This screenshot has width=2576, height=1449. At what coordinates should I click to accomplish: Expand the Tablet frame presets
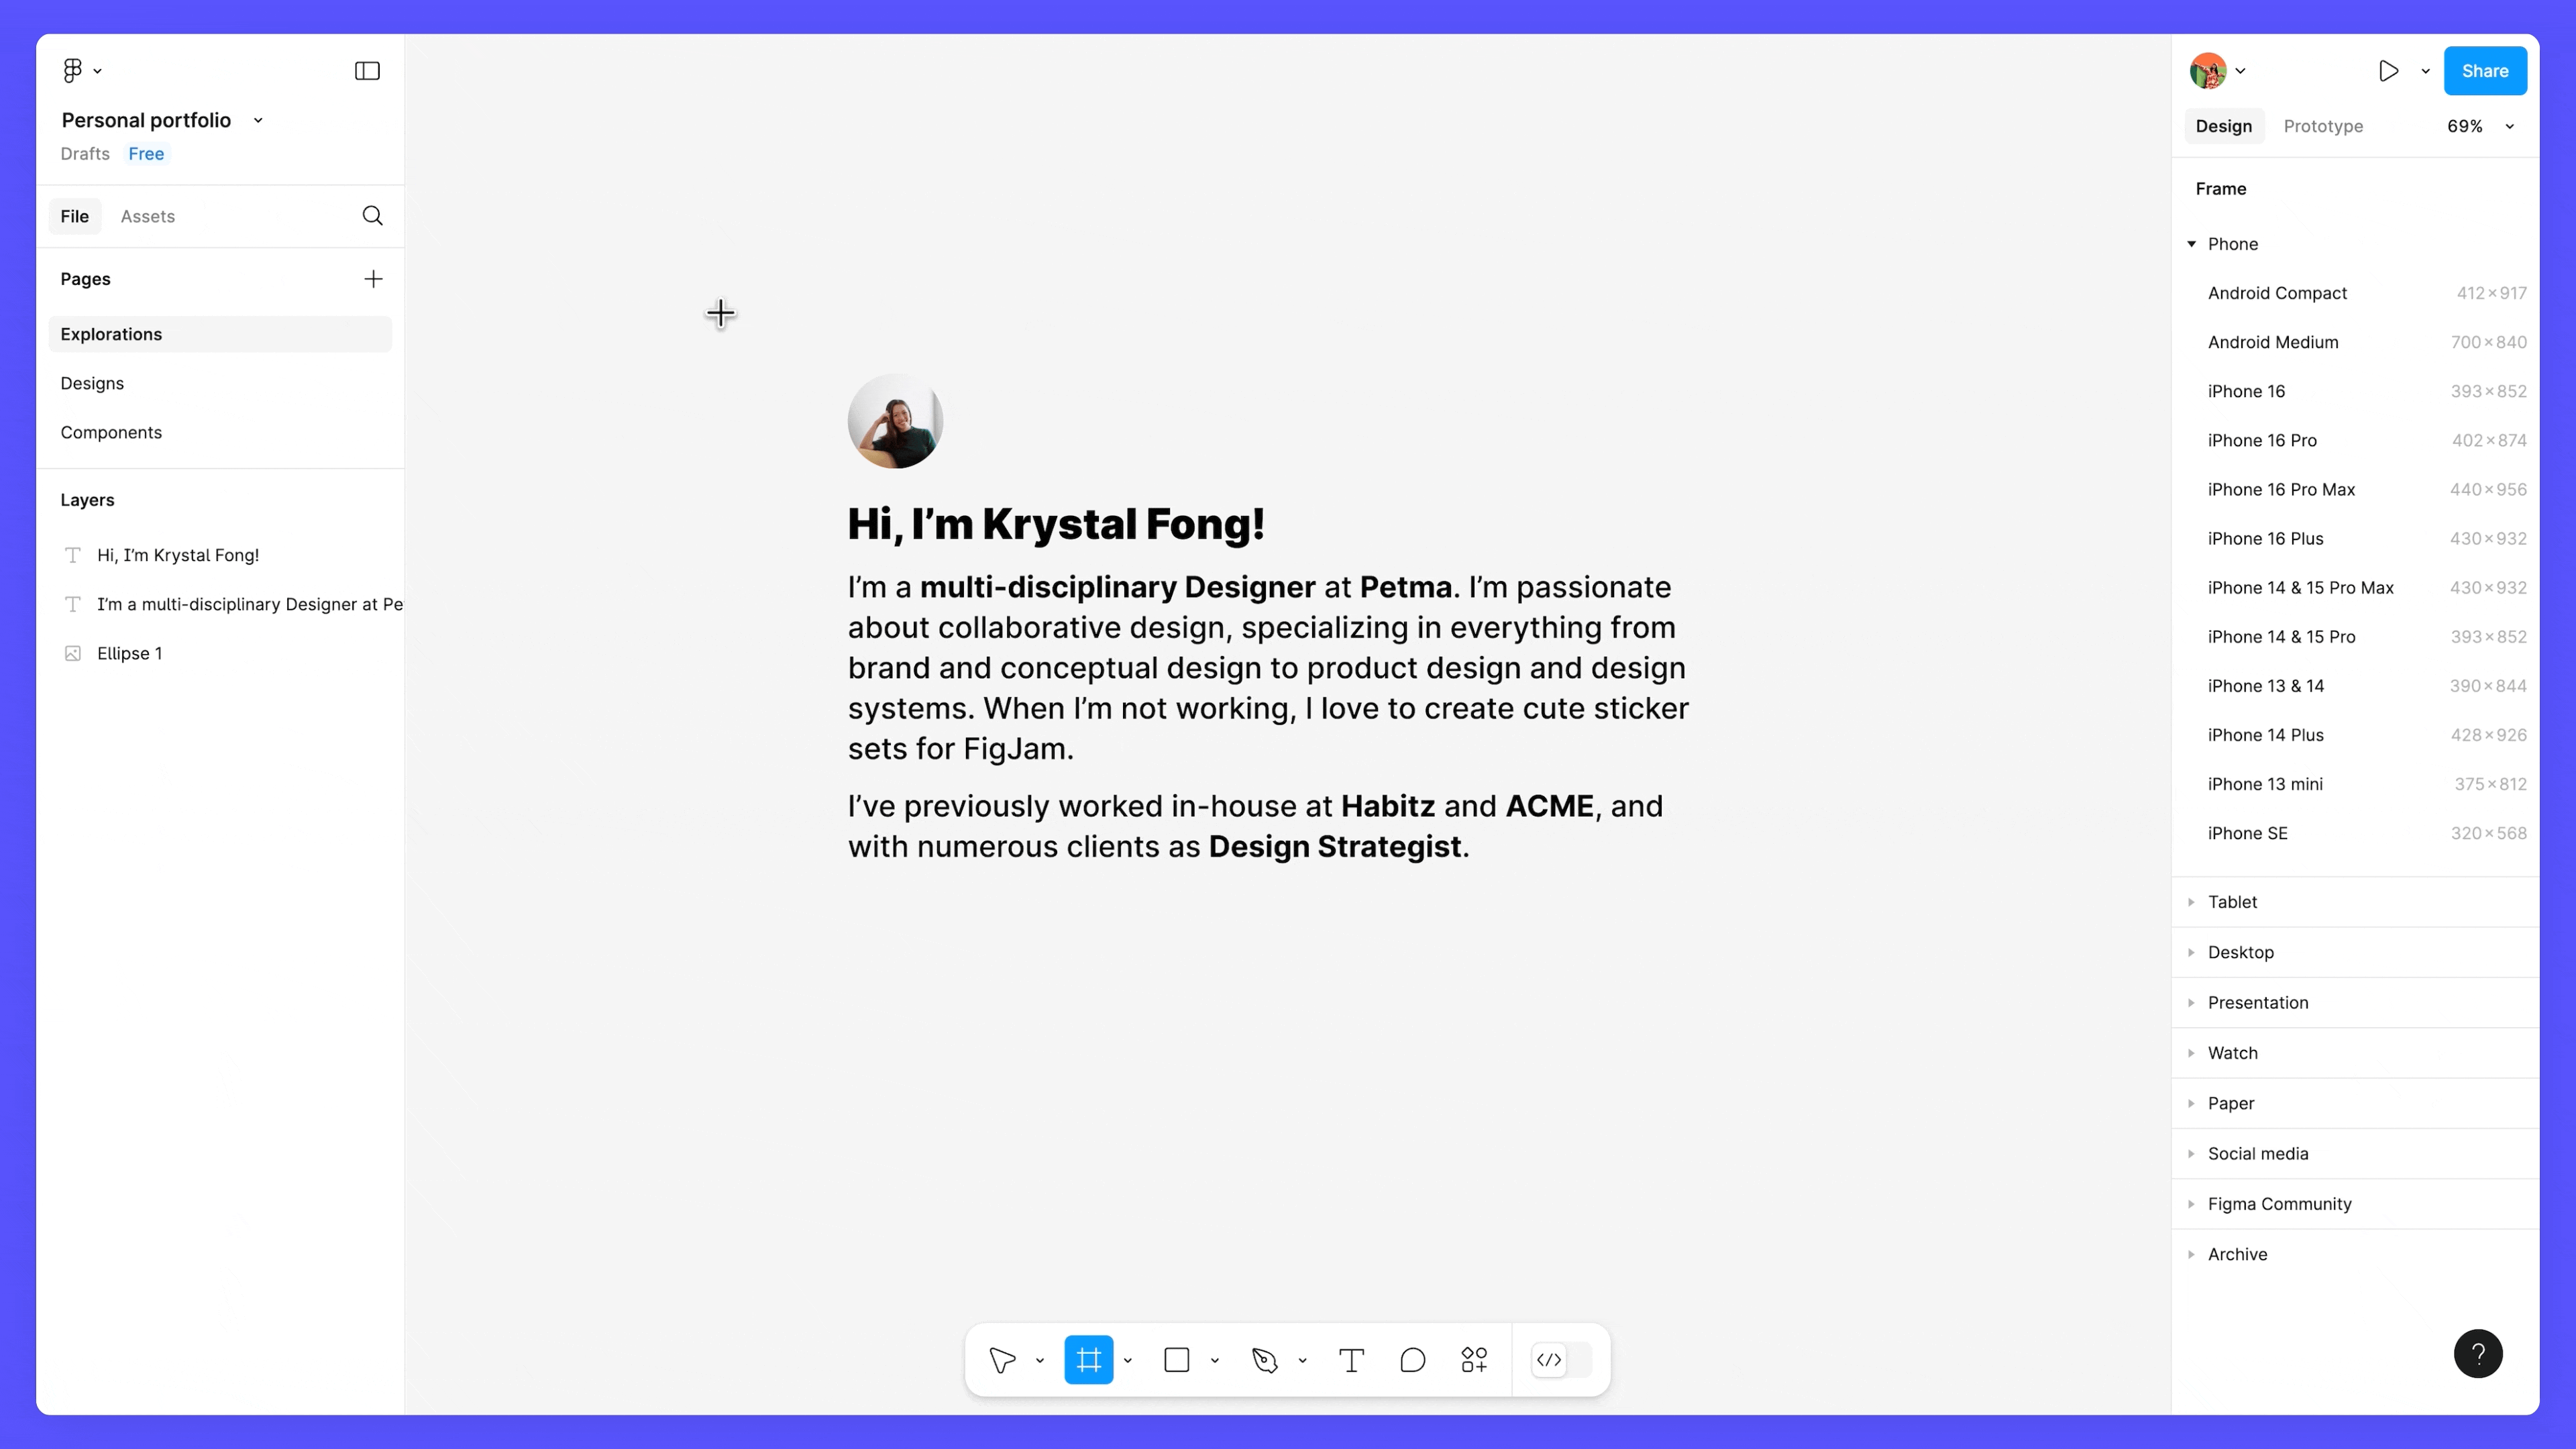(x=2232, y=902)
